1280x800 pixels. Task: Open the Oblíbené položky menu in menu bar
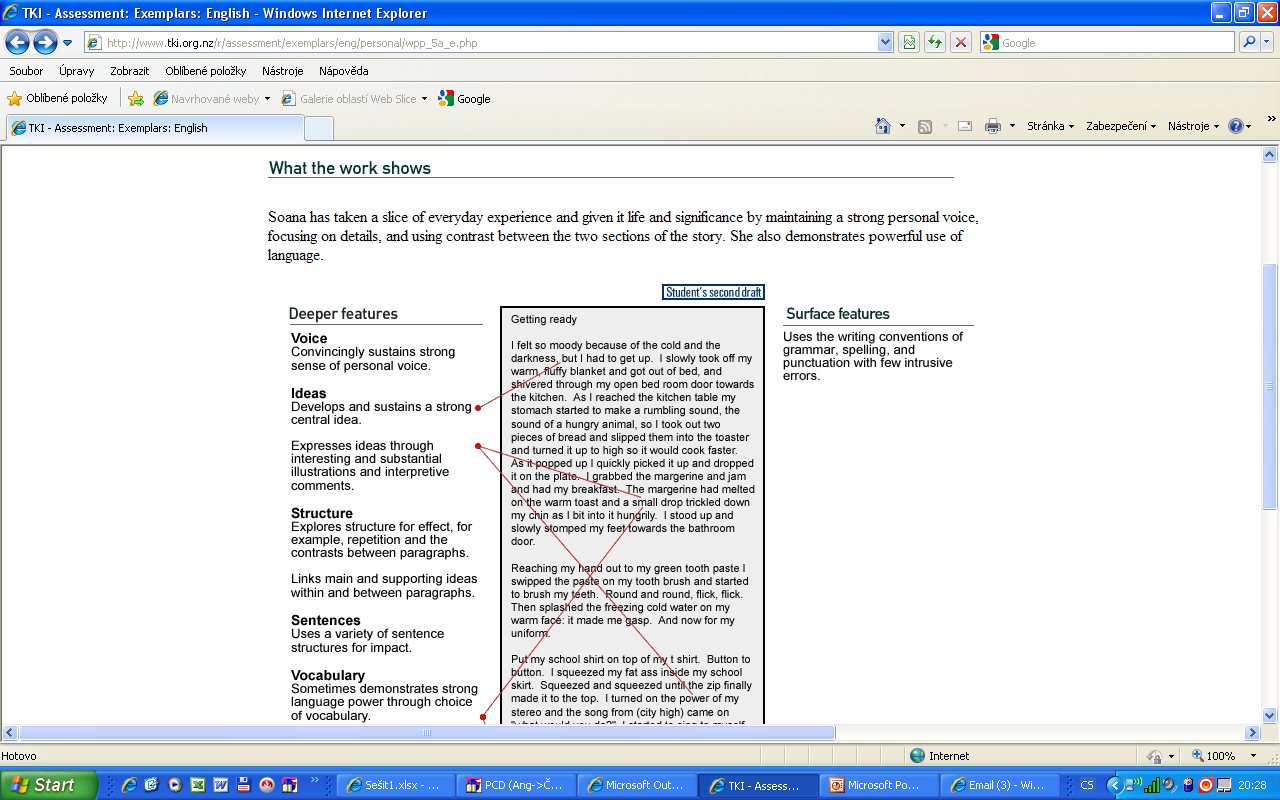pyautogui.click(x=205, y=71)
